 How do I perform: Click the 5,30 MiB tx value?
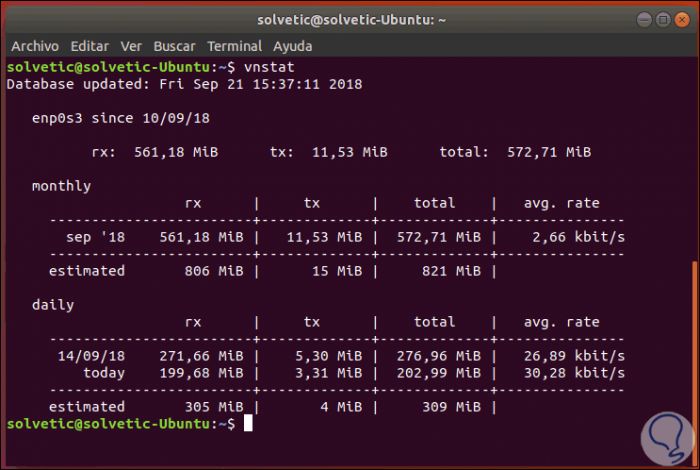[x=329, y=356]
